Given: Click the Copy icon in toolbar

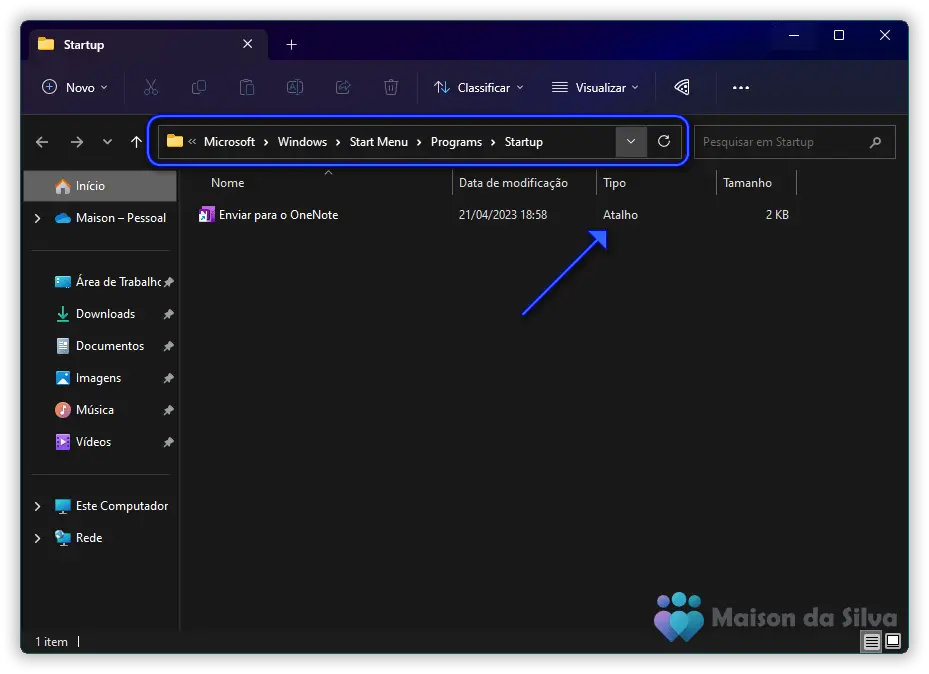Looking at the screenshot, I should [x=199, y=88].
